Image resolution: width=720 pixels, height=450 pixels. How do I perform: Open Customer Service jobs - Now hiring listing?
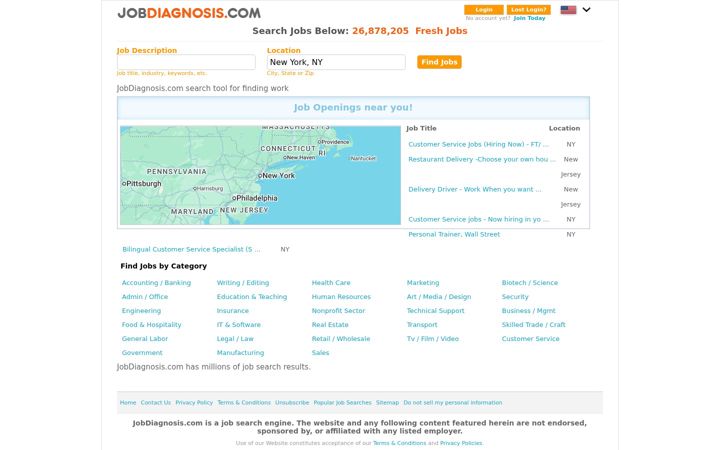coord(478,219)
